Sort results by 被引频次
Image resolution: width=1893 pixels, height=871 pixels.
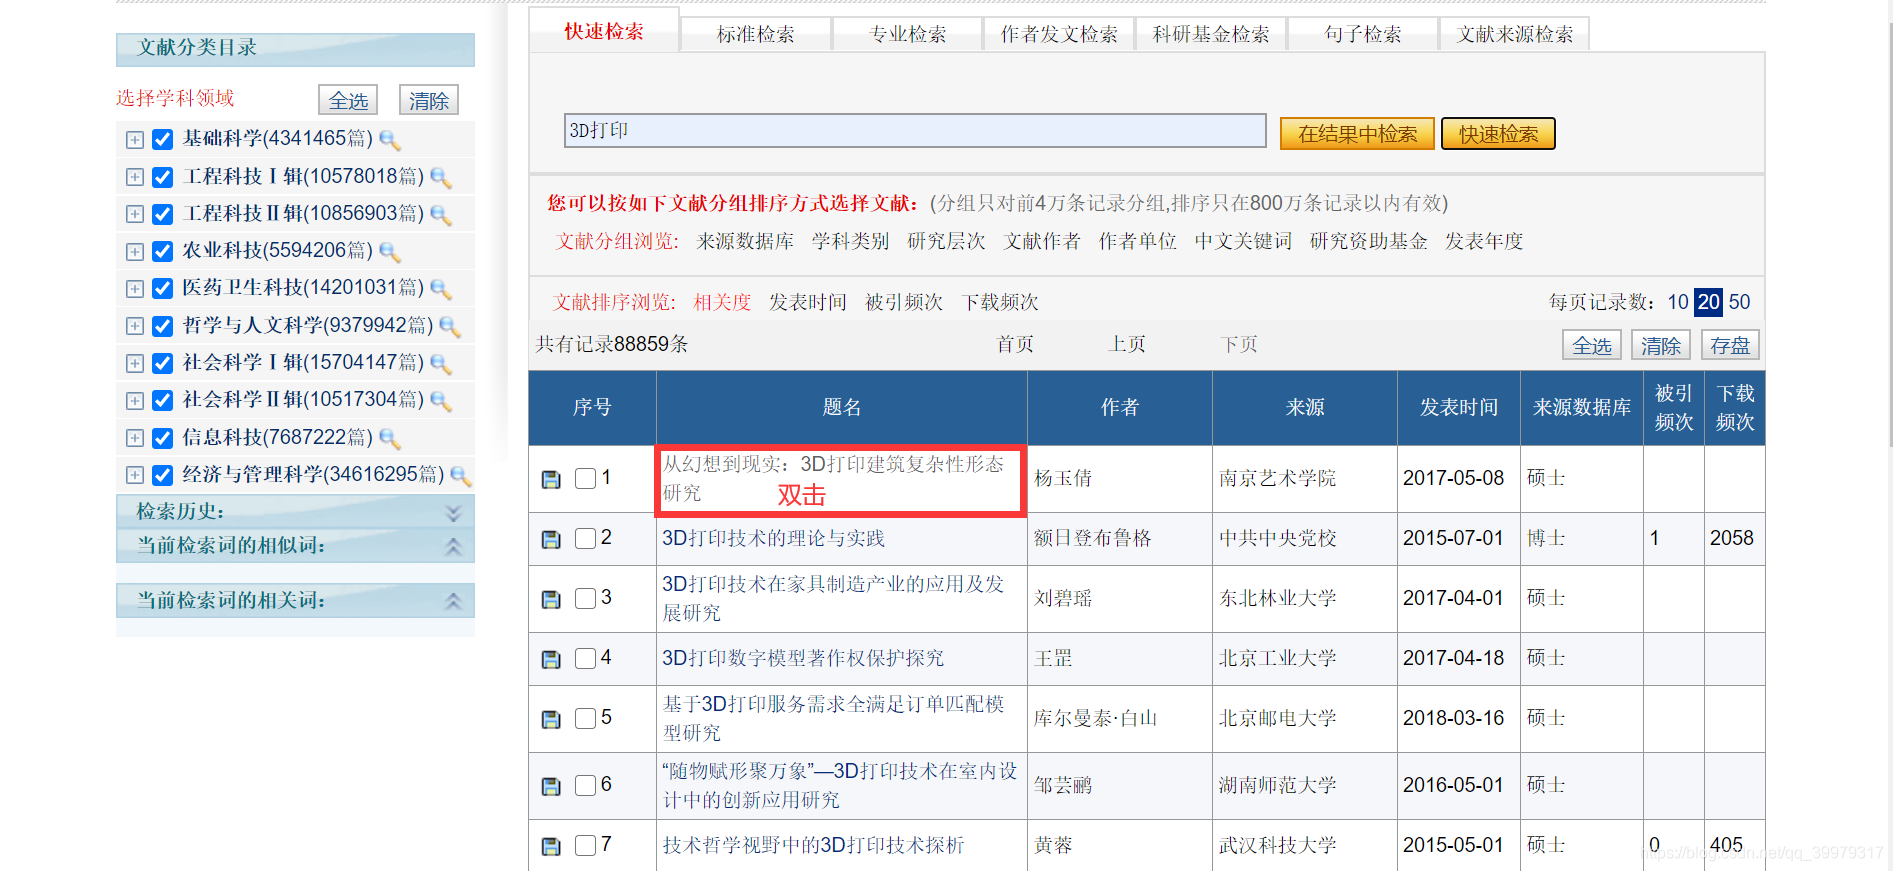(904, 302)
